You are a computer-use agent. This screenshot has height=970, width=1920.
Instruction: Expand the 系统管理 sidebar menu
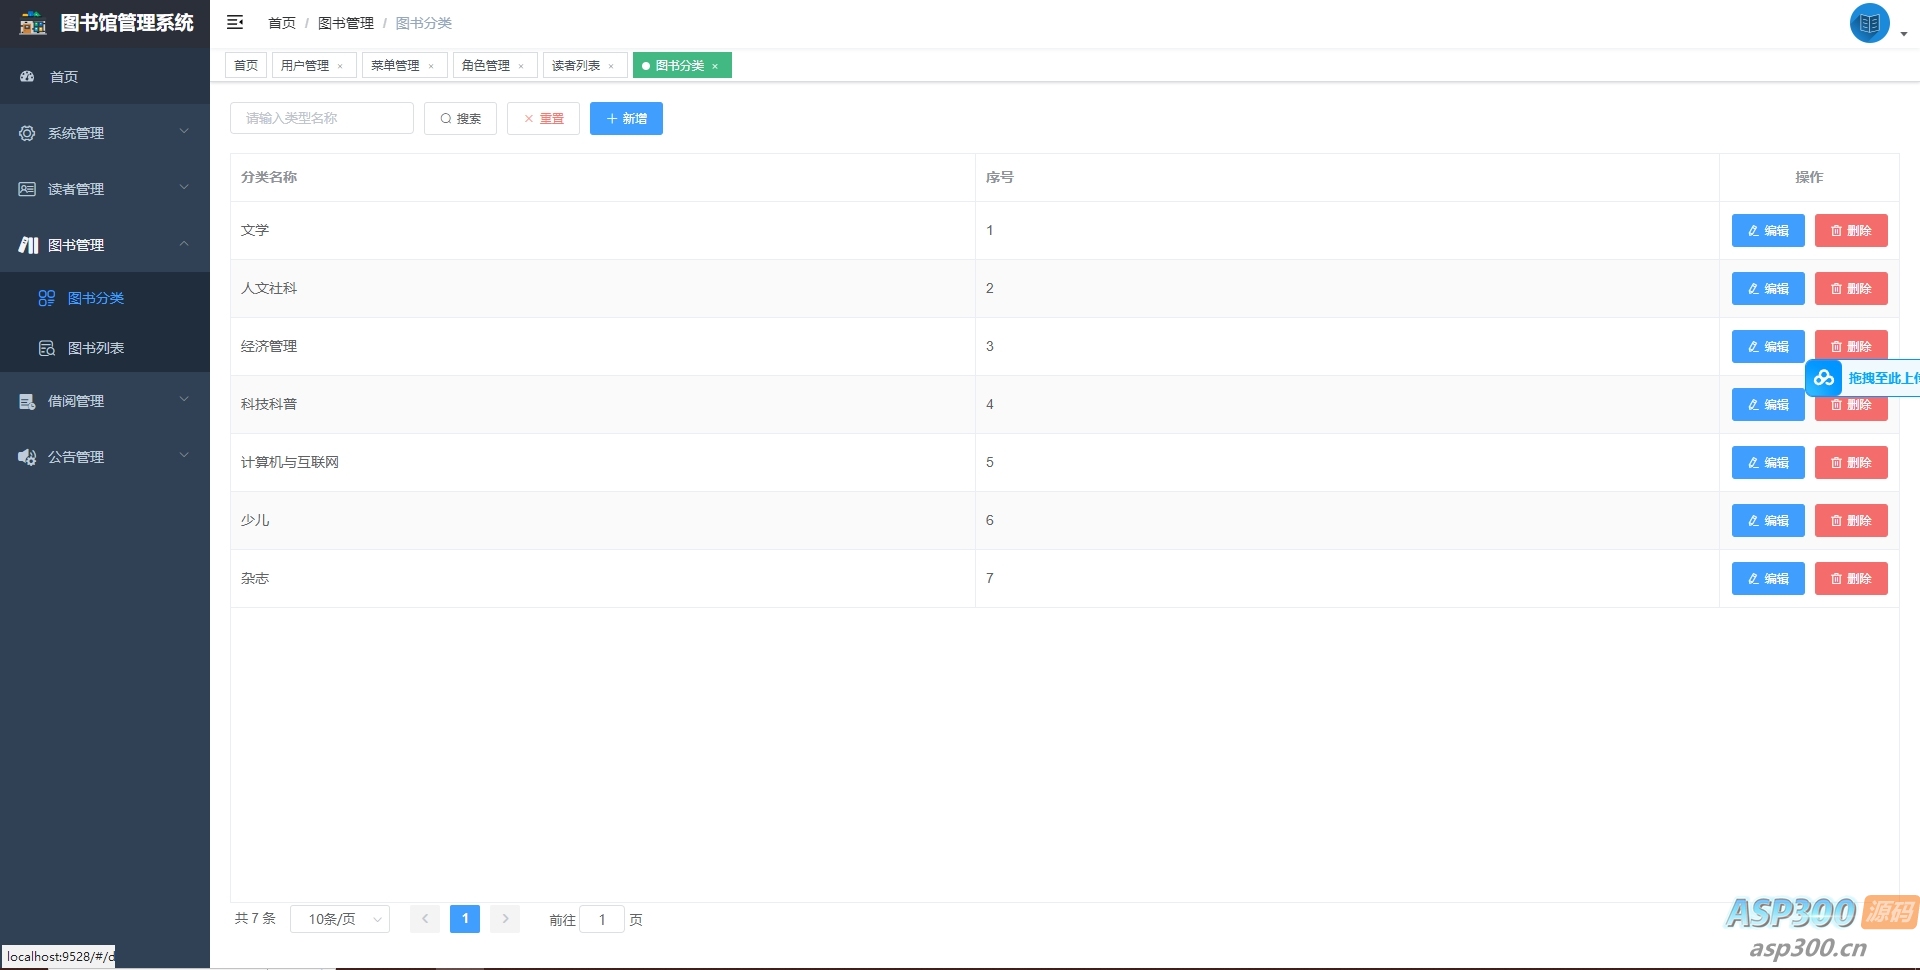(x=104, y=133)
